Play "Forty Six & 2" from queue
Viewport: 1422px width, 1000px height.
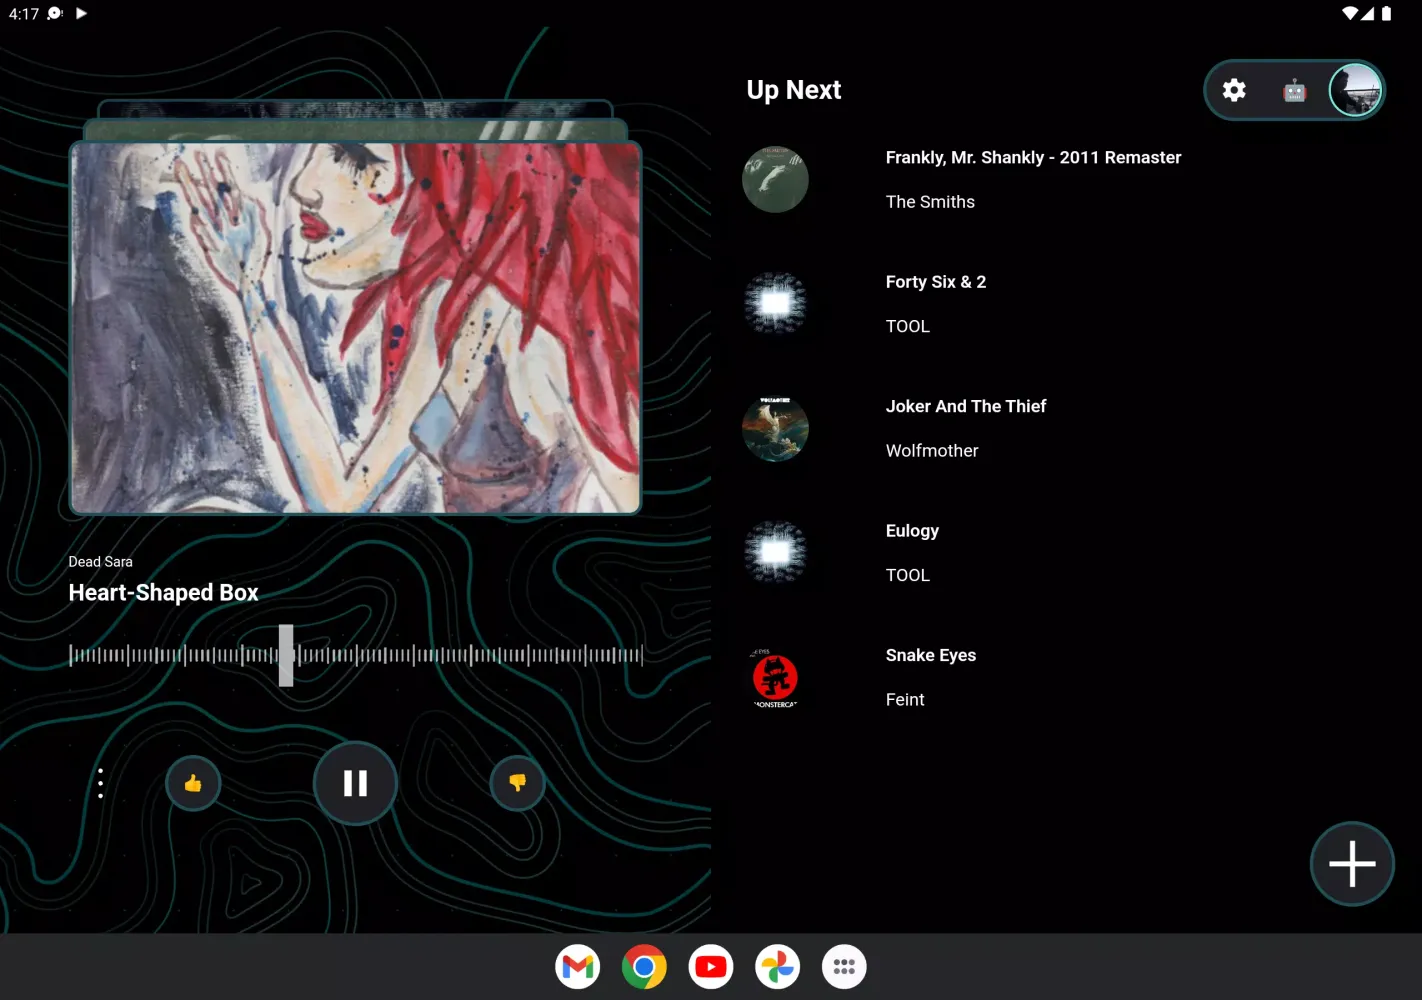pyautogui.click(x=936, y=282)
